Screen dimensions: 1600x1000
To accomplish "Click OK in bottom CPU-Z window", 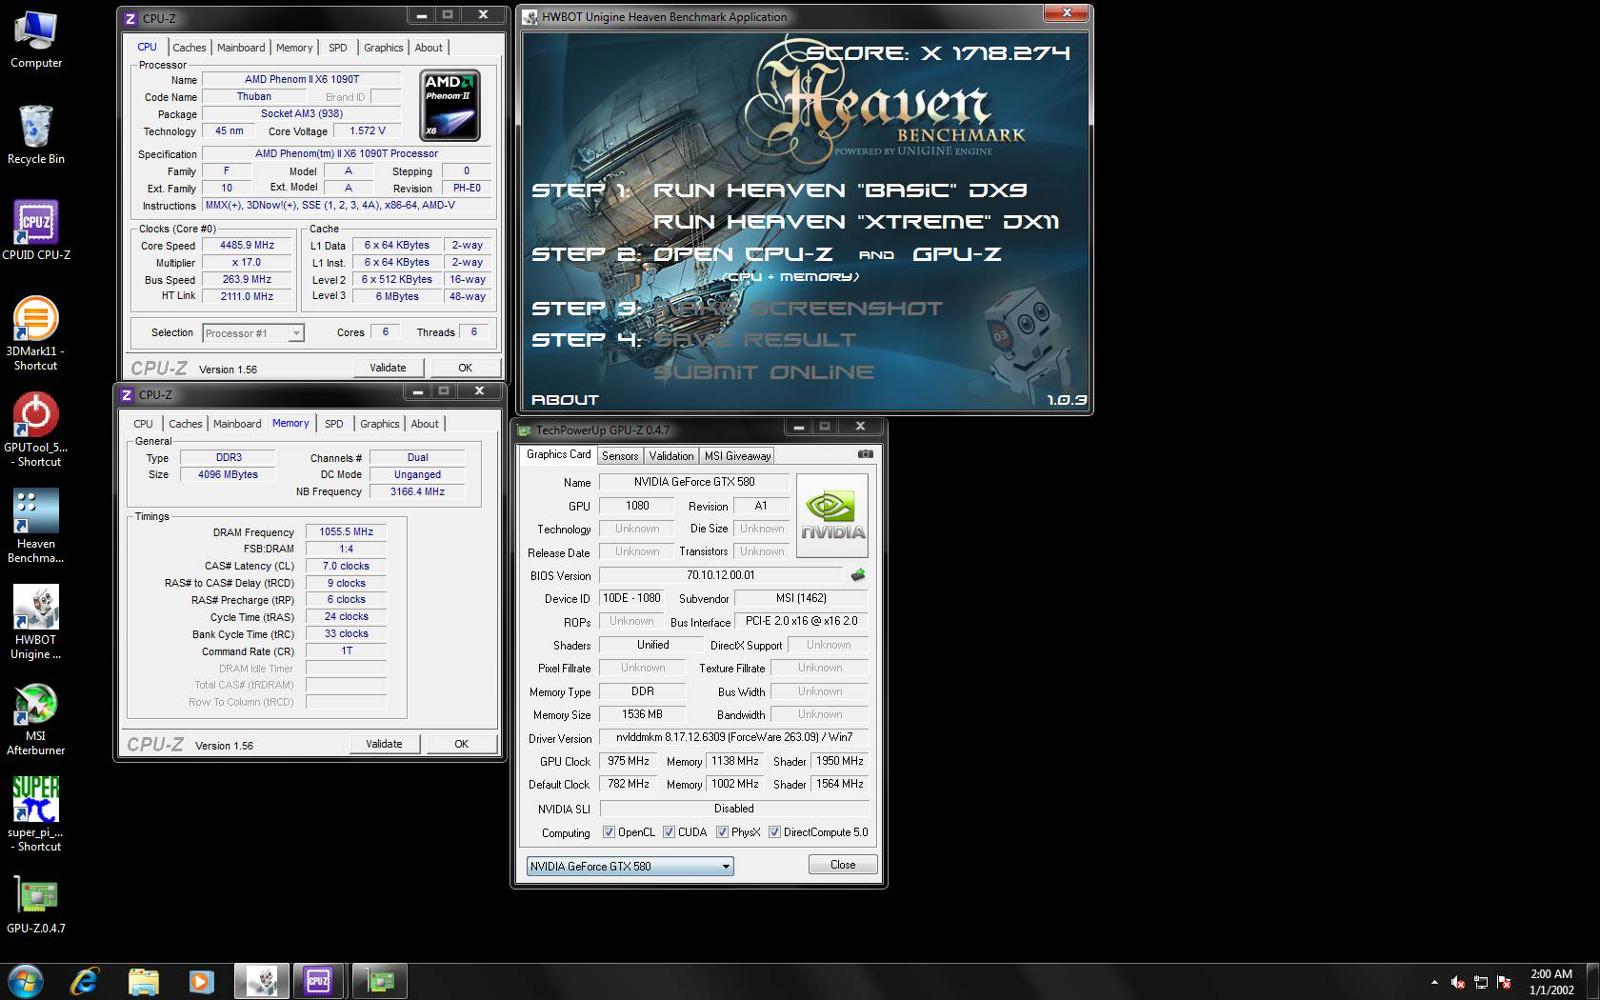I will tap(461, 743).
